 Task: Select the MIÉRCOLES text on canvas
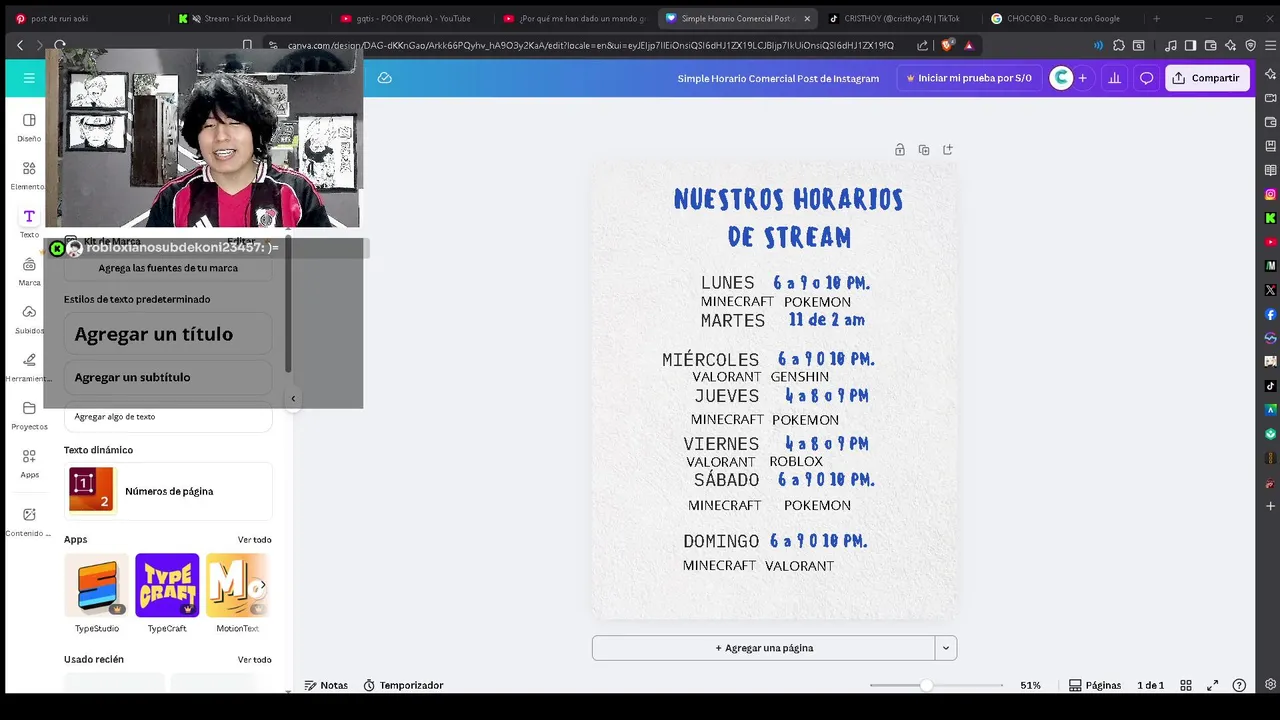coord(711,360)
